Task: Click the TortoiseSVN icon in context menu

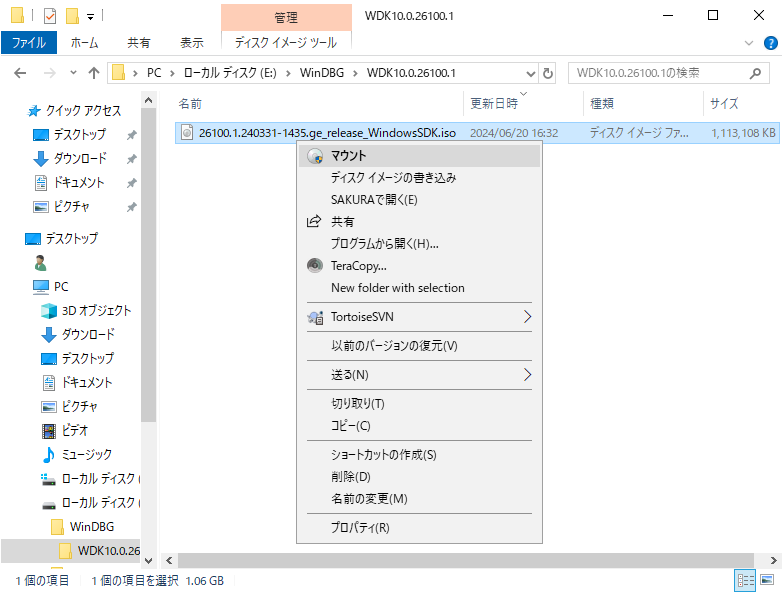Action: (x=315, y=317)
